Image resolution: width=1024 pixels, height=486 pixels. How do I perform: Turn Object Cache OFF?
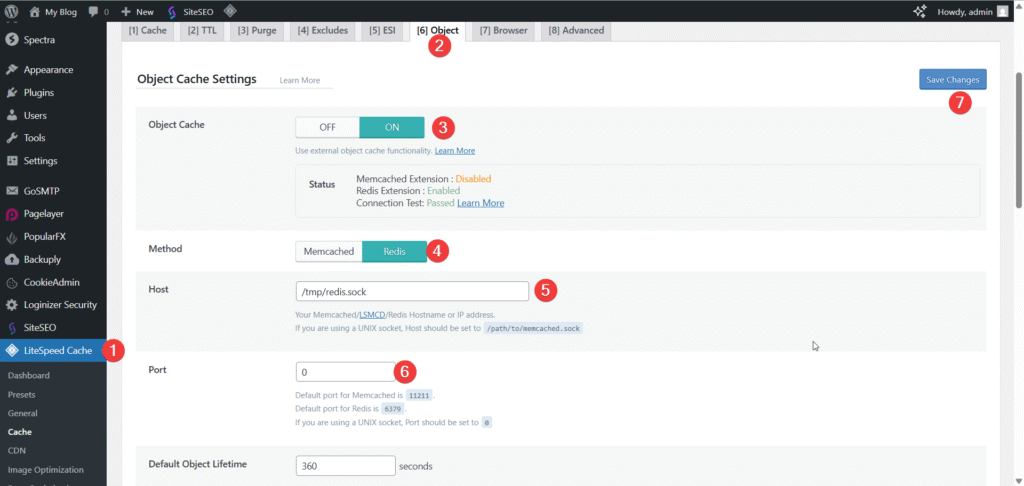coord(327,127)
